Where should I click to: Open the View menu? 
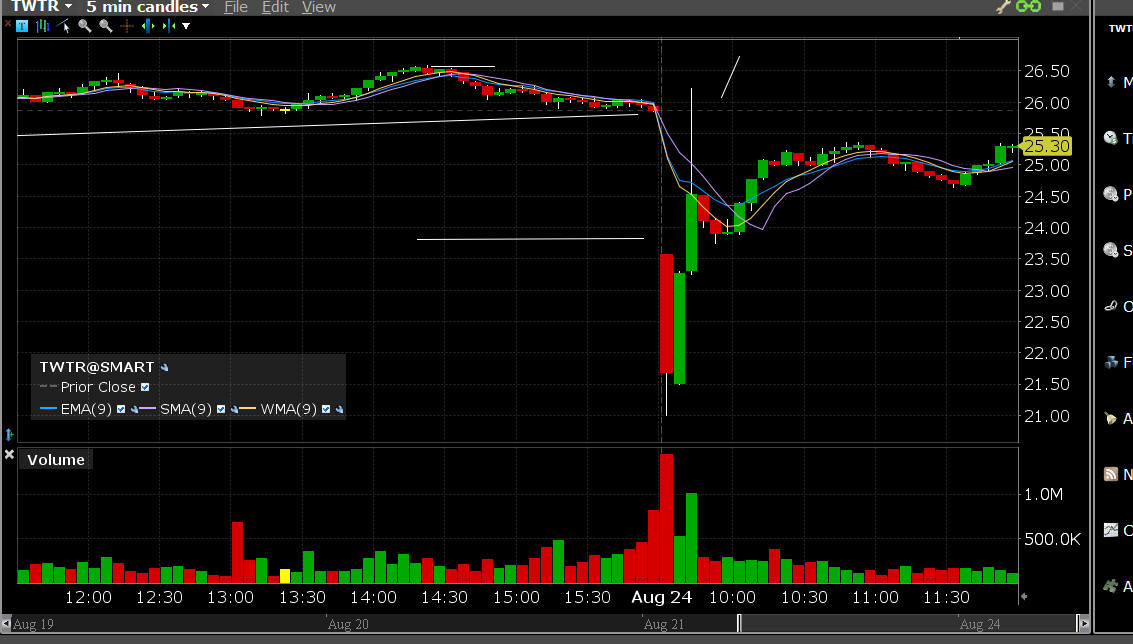pyautogui.click(x=318, y=7)
